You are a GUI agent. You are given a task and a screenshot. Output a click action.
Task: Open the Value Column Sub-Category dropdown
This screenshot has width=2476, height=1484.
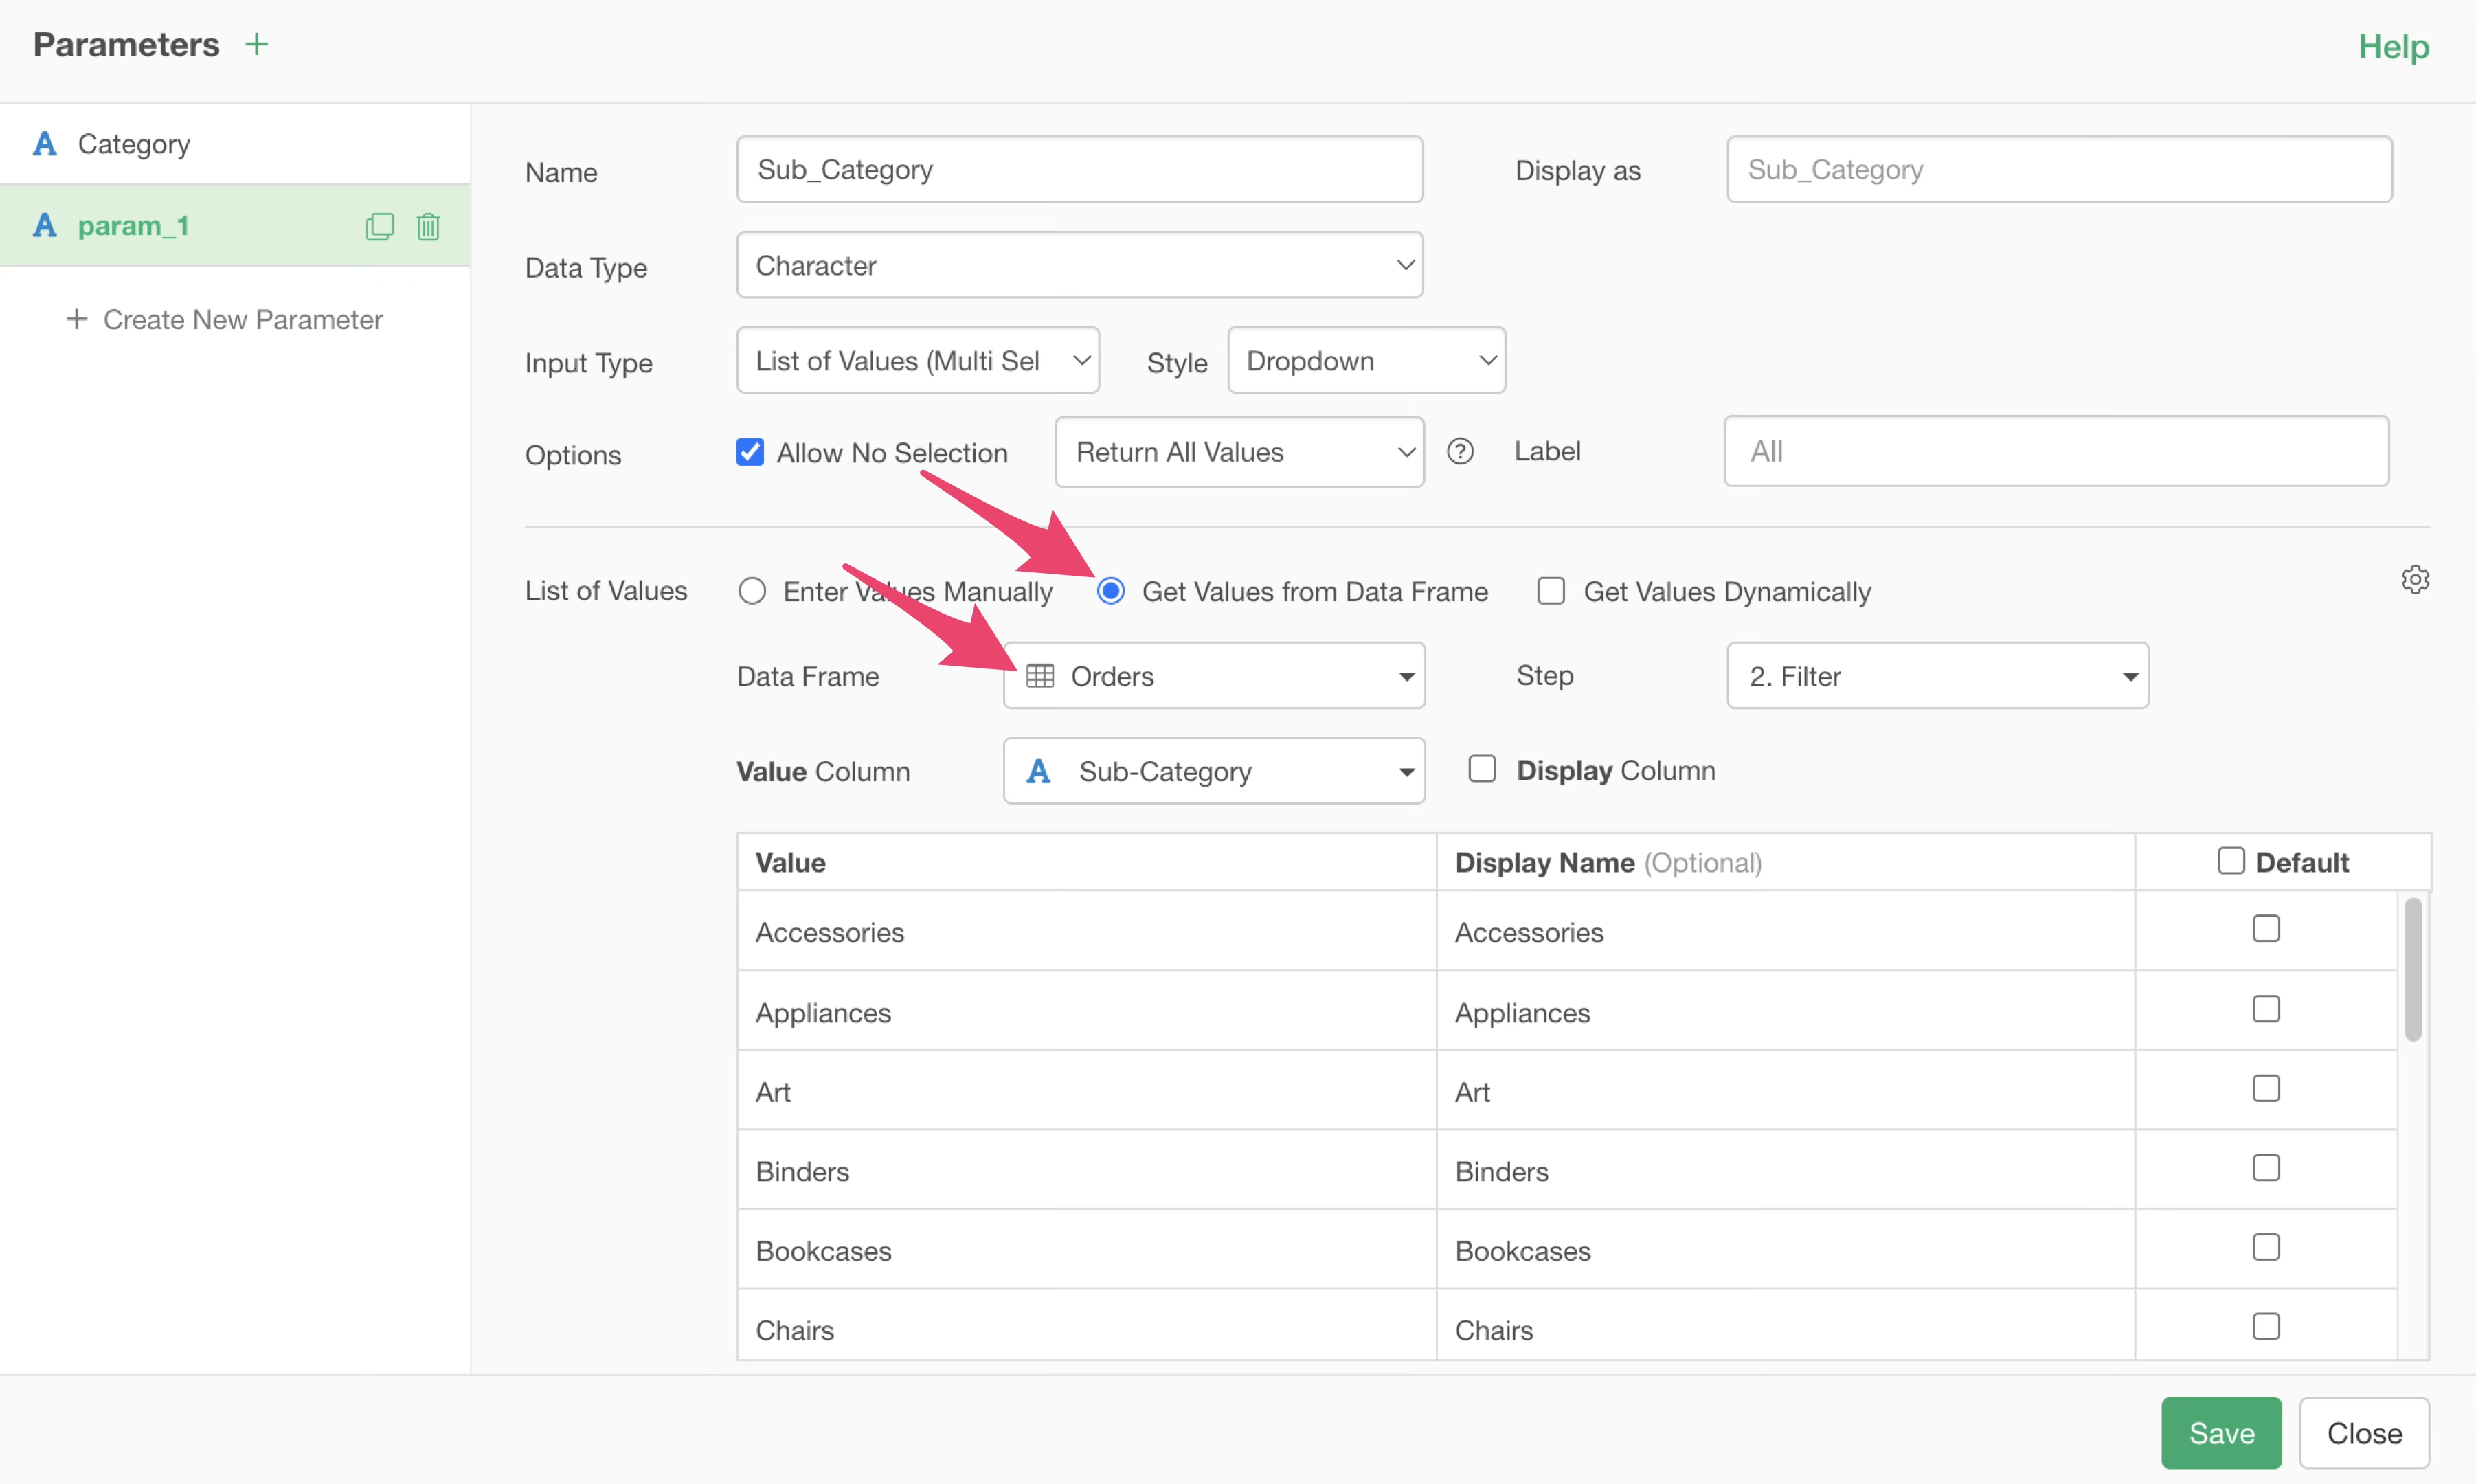[1214, 771]
